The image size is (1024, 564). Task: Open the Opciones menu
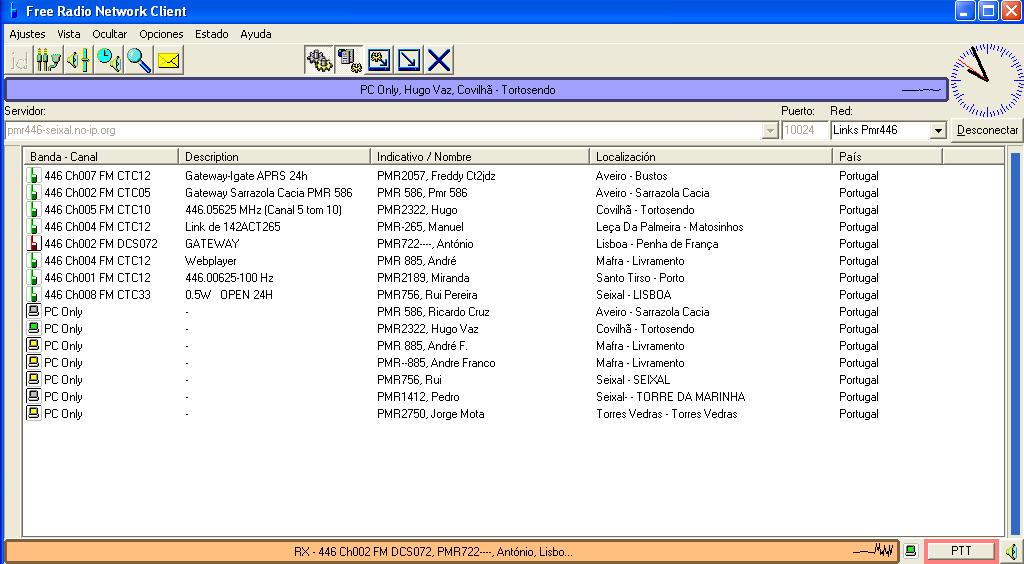coord(161,34)
